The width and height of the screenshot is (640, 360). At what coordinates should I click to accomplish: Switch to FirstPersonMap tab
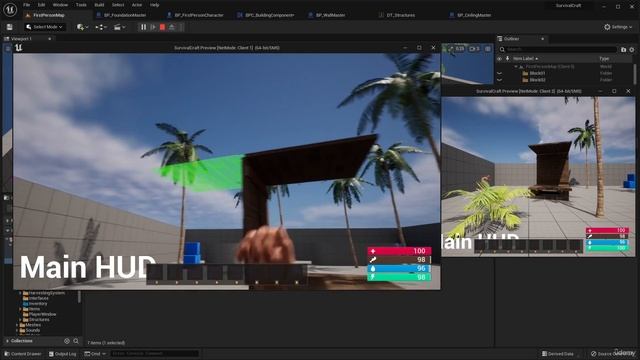tap(48, 15)
